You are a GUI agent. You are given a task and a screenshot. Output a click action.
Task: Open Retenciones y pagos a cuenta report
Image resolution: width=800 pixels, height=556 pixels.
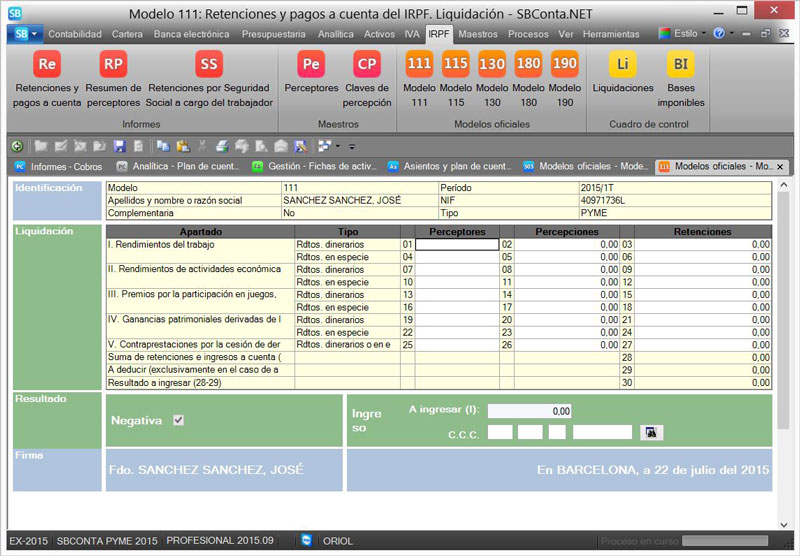47,65
